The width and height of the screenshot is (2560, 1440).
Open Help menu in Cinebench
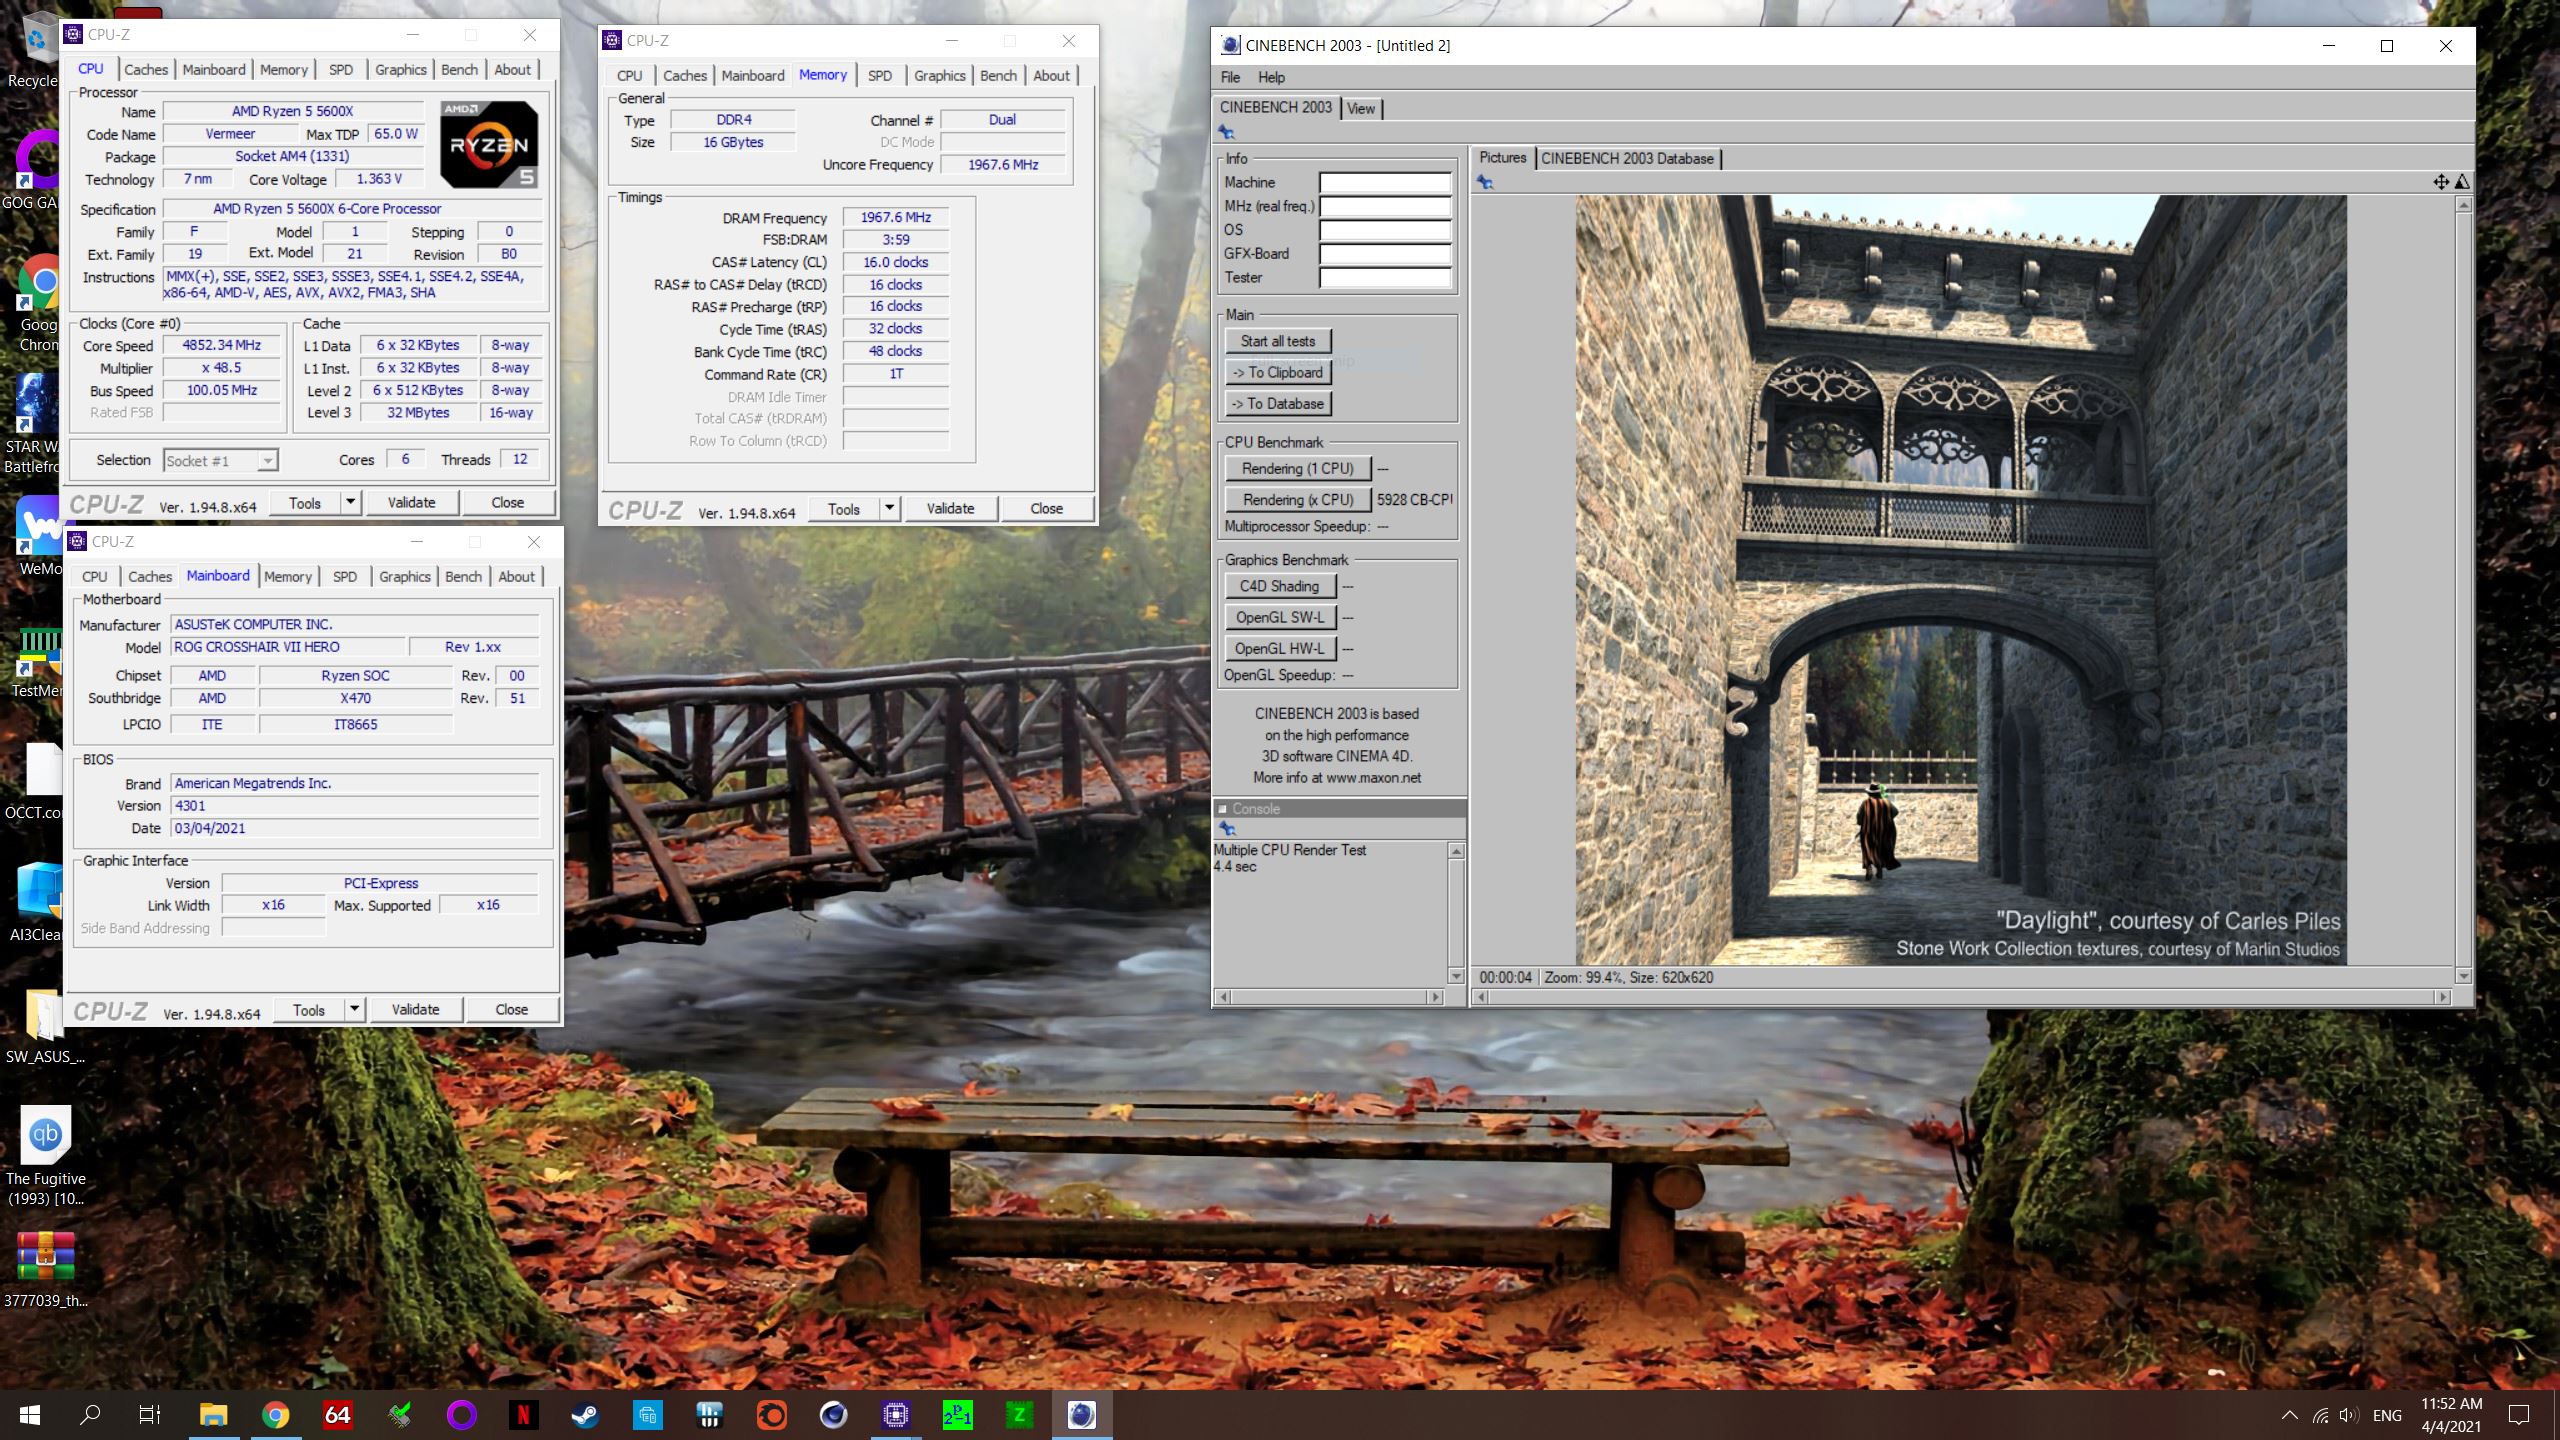(1271, 77)
